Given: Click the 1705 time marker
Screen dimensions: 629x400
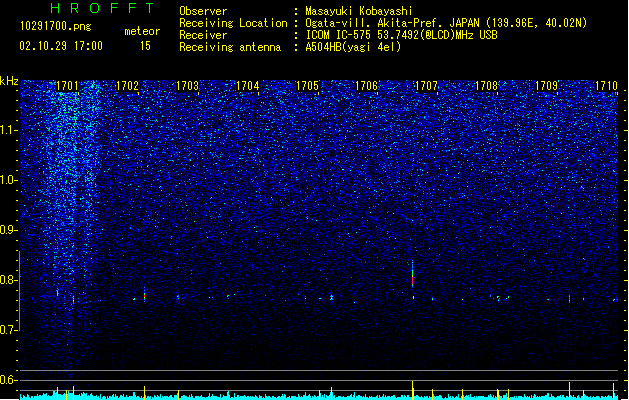Looking at the screenshot, I should coord(307,86).
